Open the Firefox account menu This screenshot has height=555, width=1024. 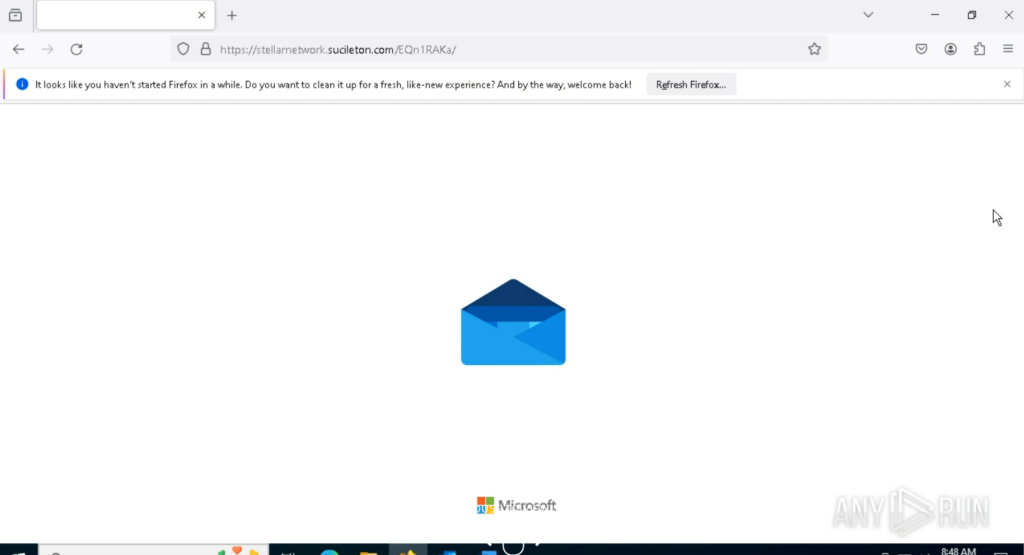951,49
